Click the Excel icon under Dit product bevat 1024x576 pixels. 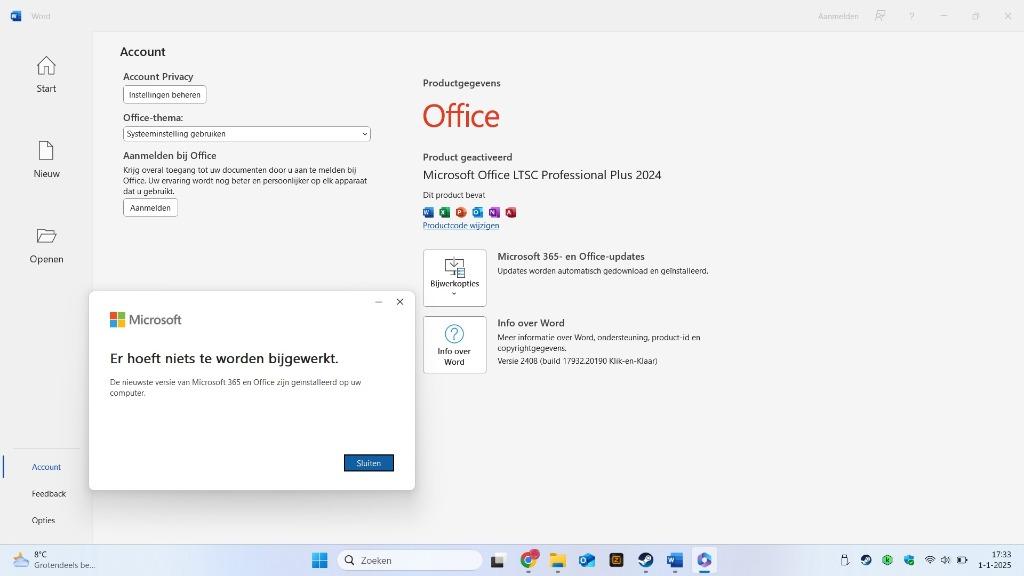pyautogui.click(x=445, y=212)
